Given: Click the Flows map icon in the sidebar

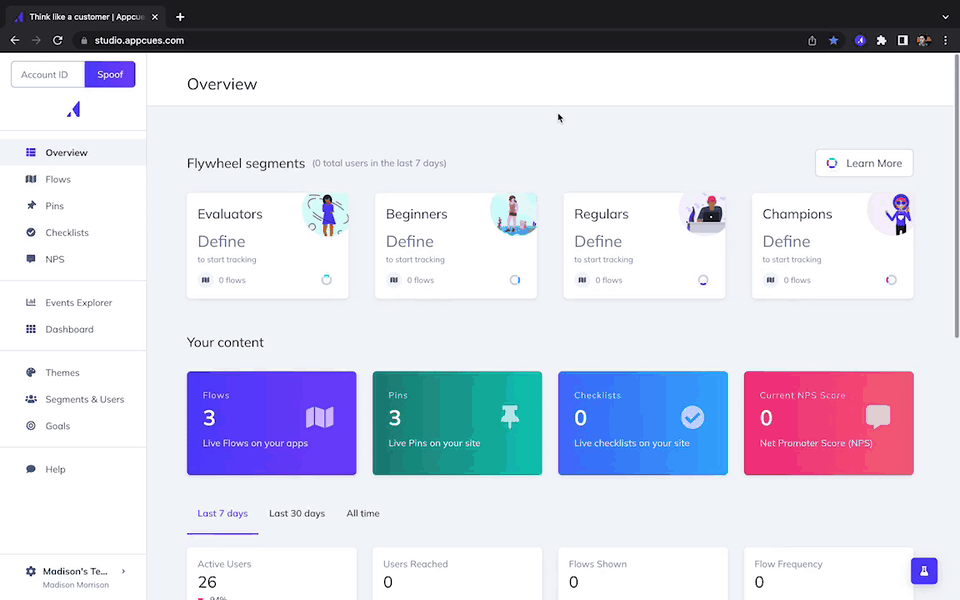Looking at the screenshot, I should pyautogui.click(x=31, y=179).
